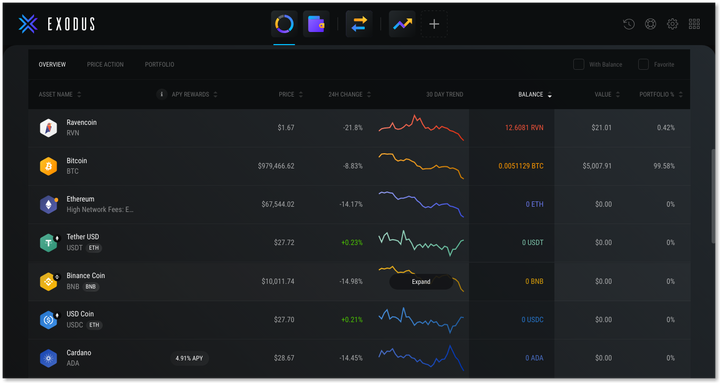Click the $5,007.91 value cell
720x383 pixels.
tap(597, 166)
